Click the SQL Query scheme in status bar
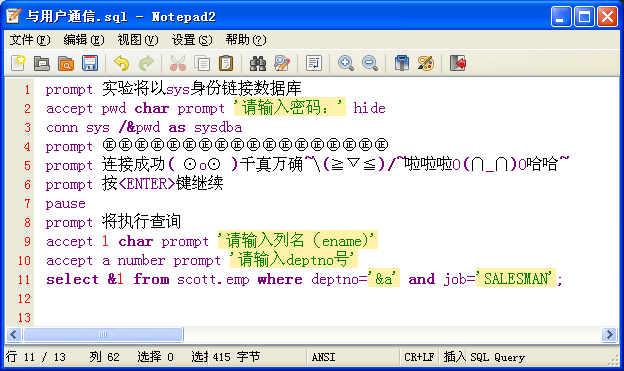Image resolution: width=624 pixels, height=371 pixels. pos(497,357)
